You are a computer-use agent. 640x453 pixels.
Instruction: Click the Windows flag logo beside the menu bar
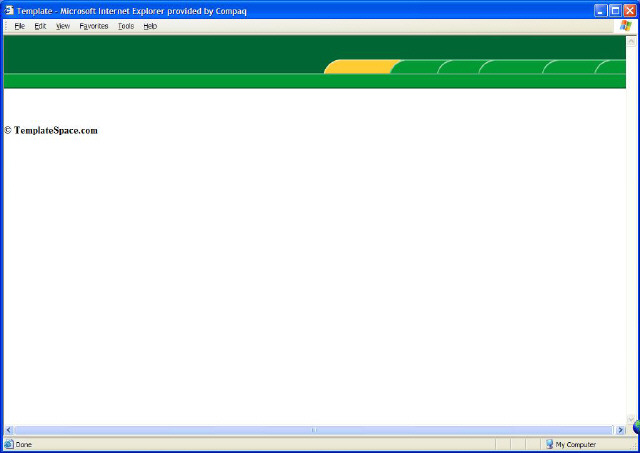pos(626,26)
